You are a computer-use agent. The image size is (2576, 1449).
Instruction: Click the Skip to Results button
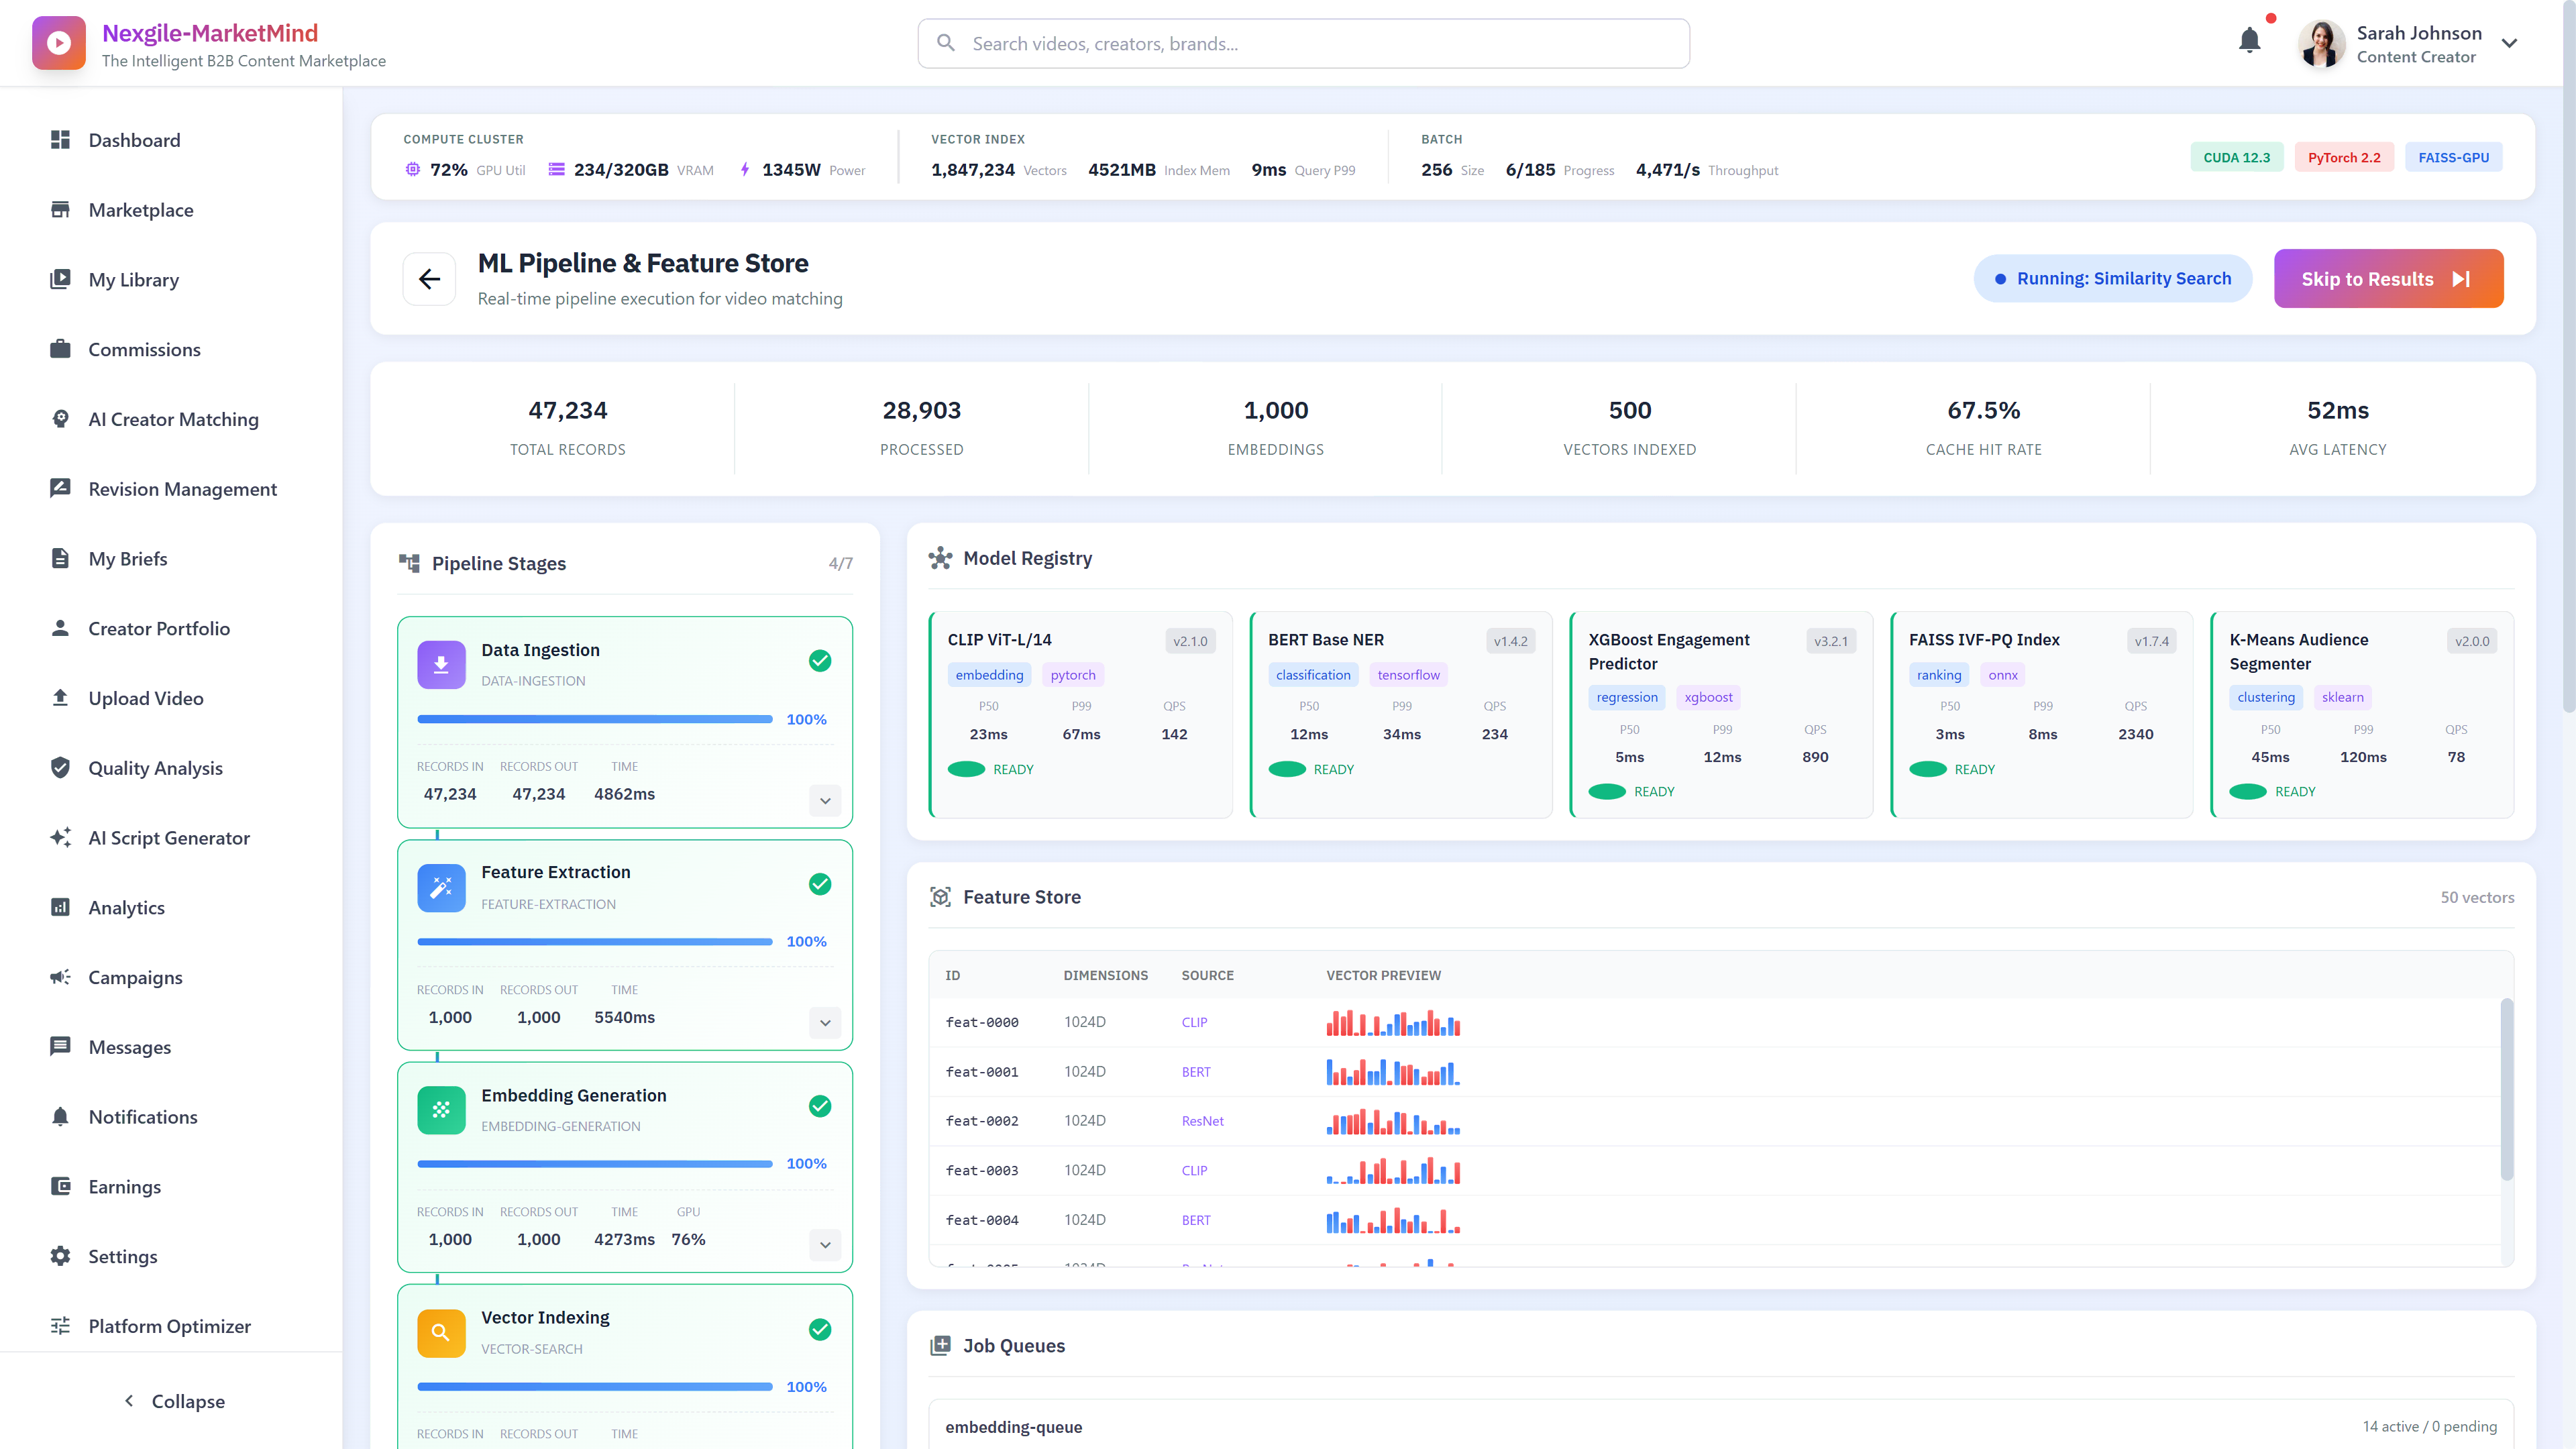pyautogui.click(x=2388, y=278)
